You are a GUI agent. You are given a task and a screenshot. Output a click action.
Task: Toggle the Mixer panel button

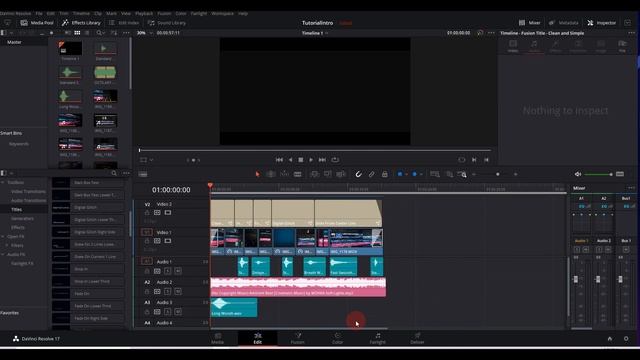click(x=530, y=23)
